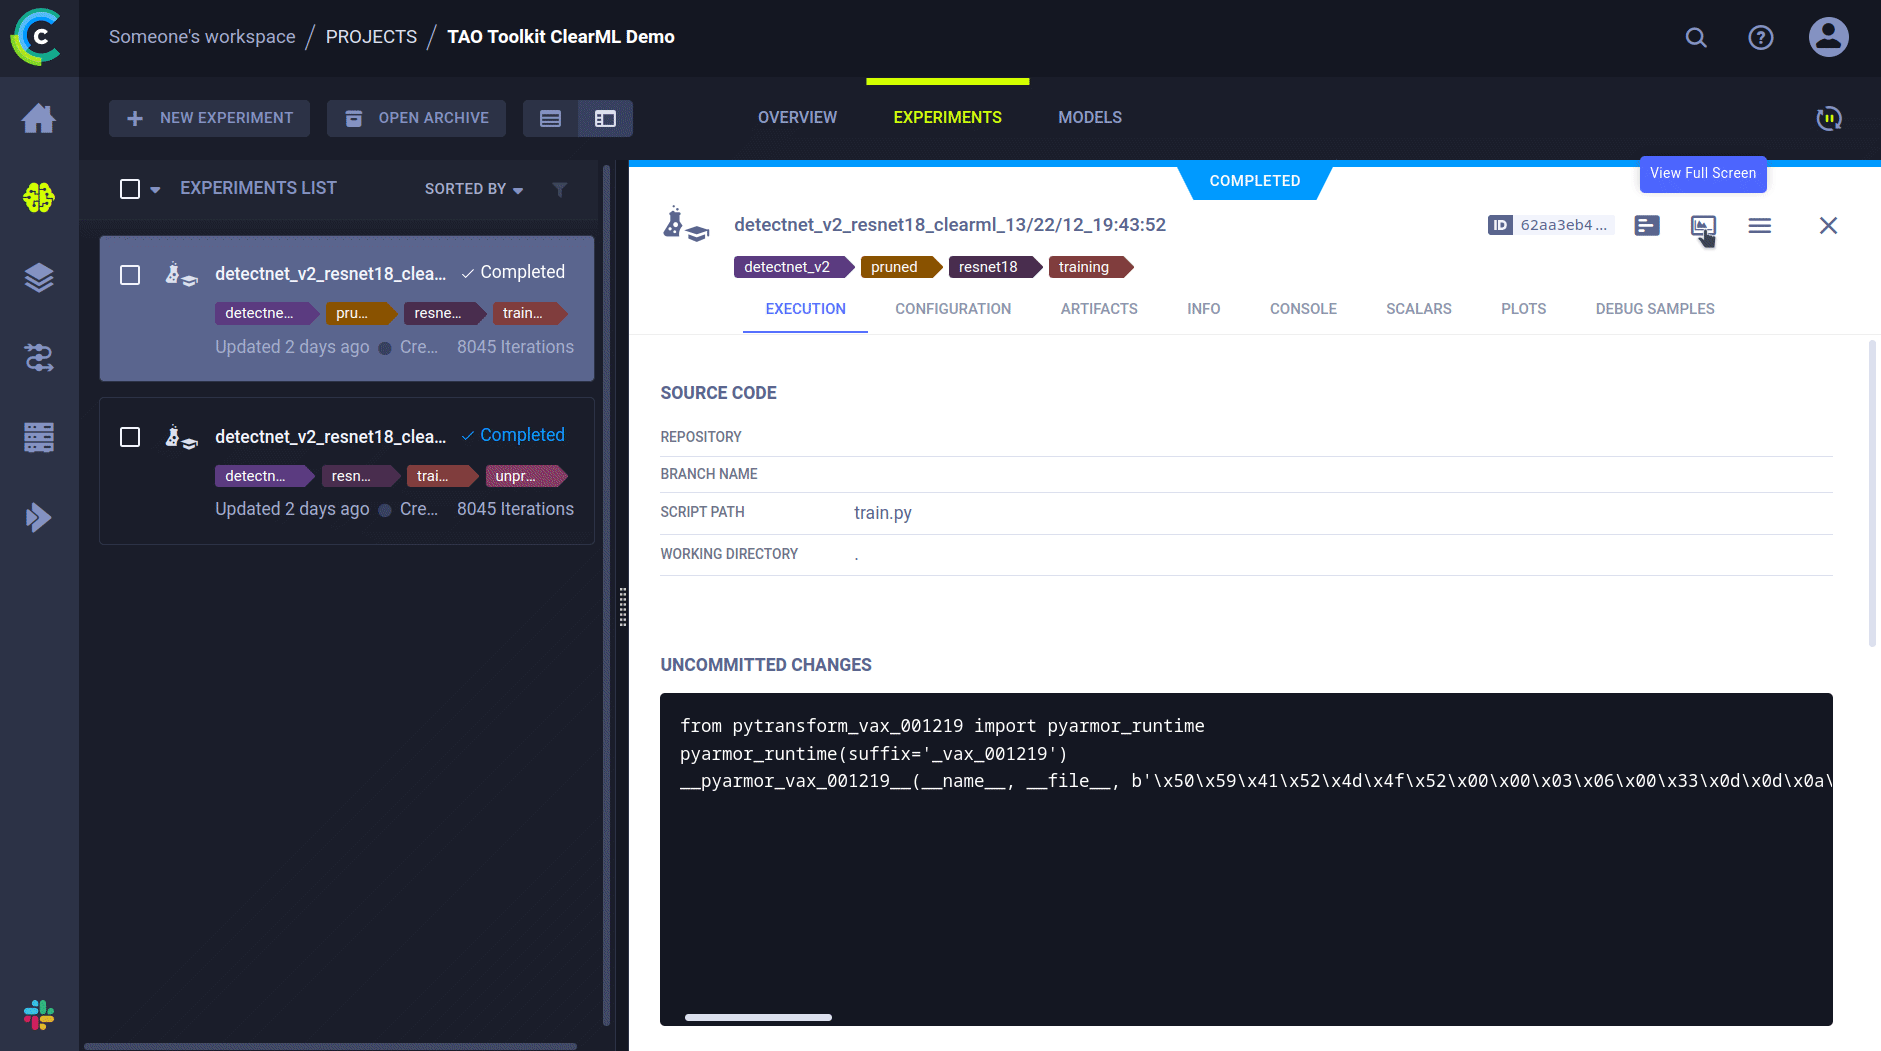Screen dimensions: 1881x1051
Task: Switch to the OVERVIEW tab
Action: pyautogui.click(x=797, y=117)
